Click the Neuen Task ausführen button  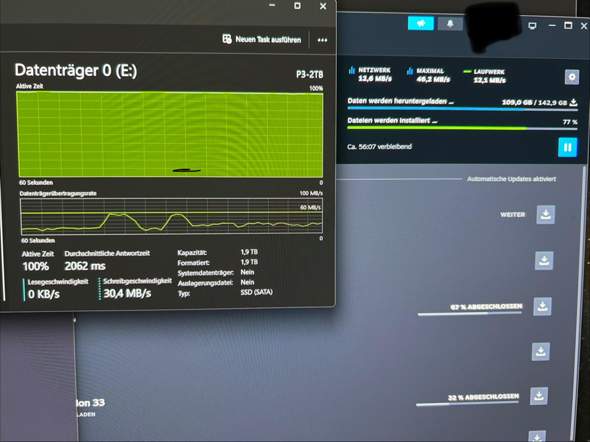click(x=262, y=39)
